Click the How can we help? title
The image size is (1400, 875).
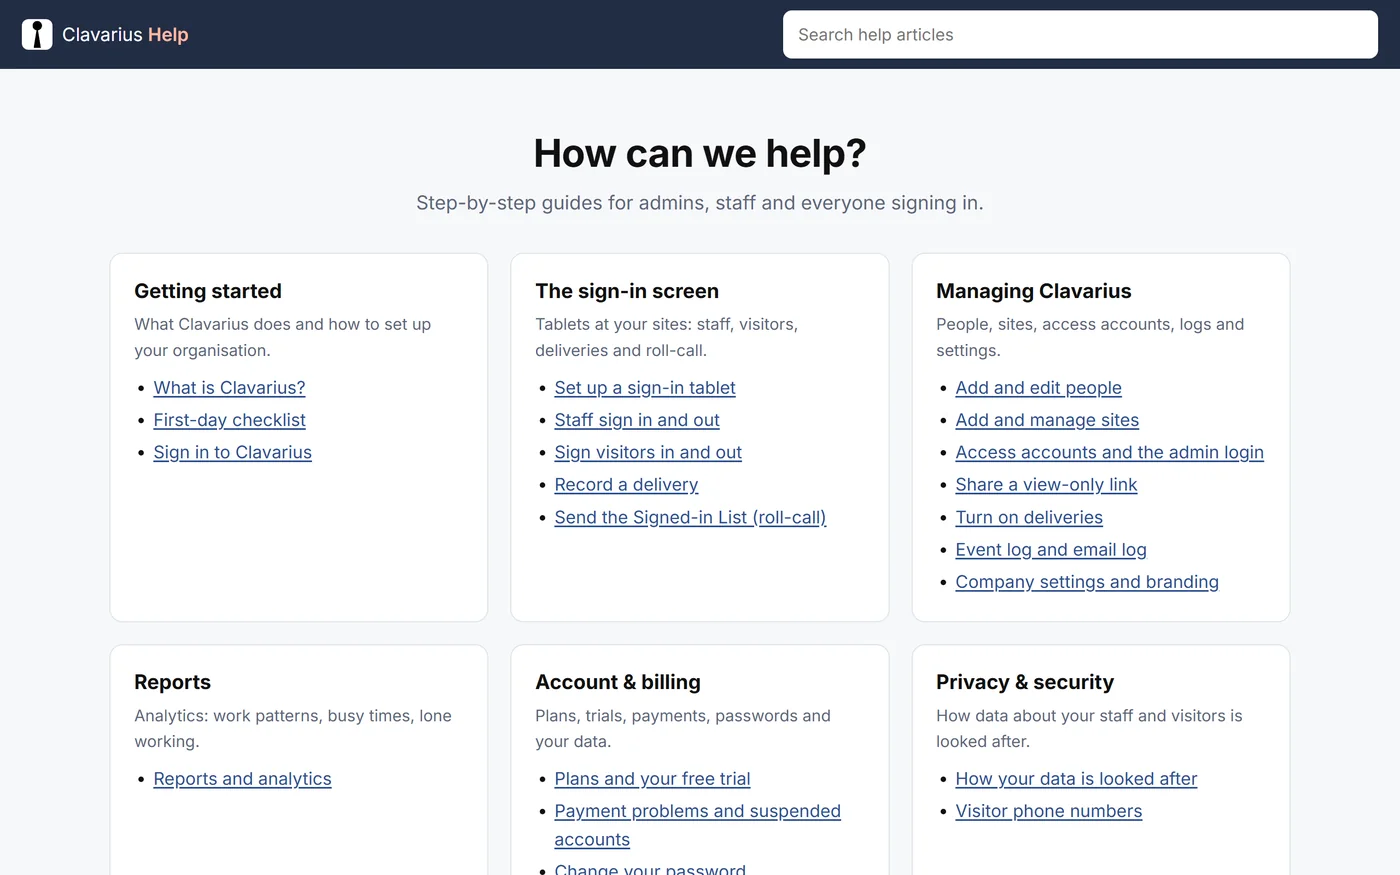coord(700,153)
